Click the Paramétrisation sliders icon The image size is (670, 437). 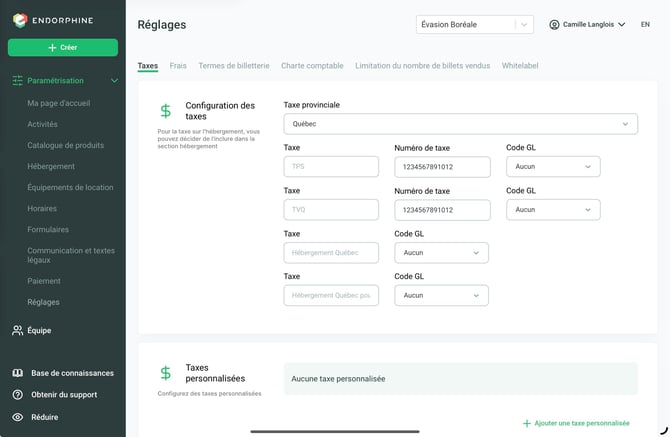18,81
